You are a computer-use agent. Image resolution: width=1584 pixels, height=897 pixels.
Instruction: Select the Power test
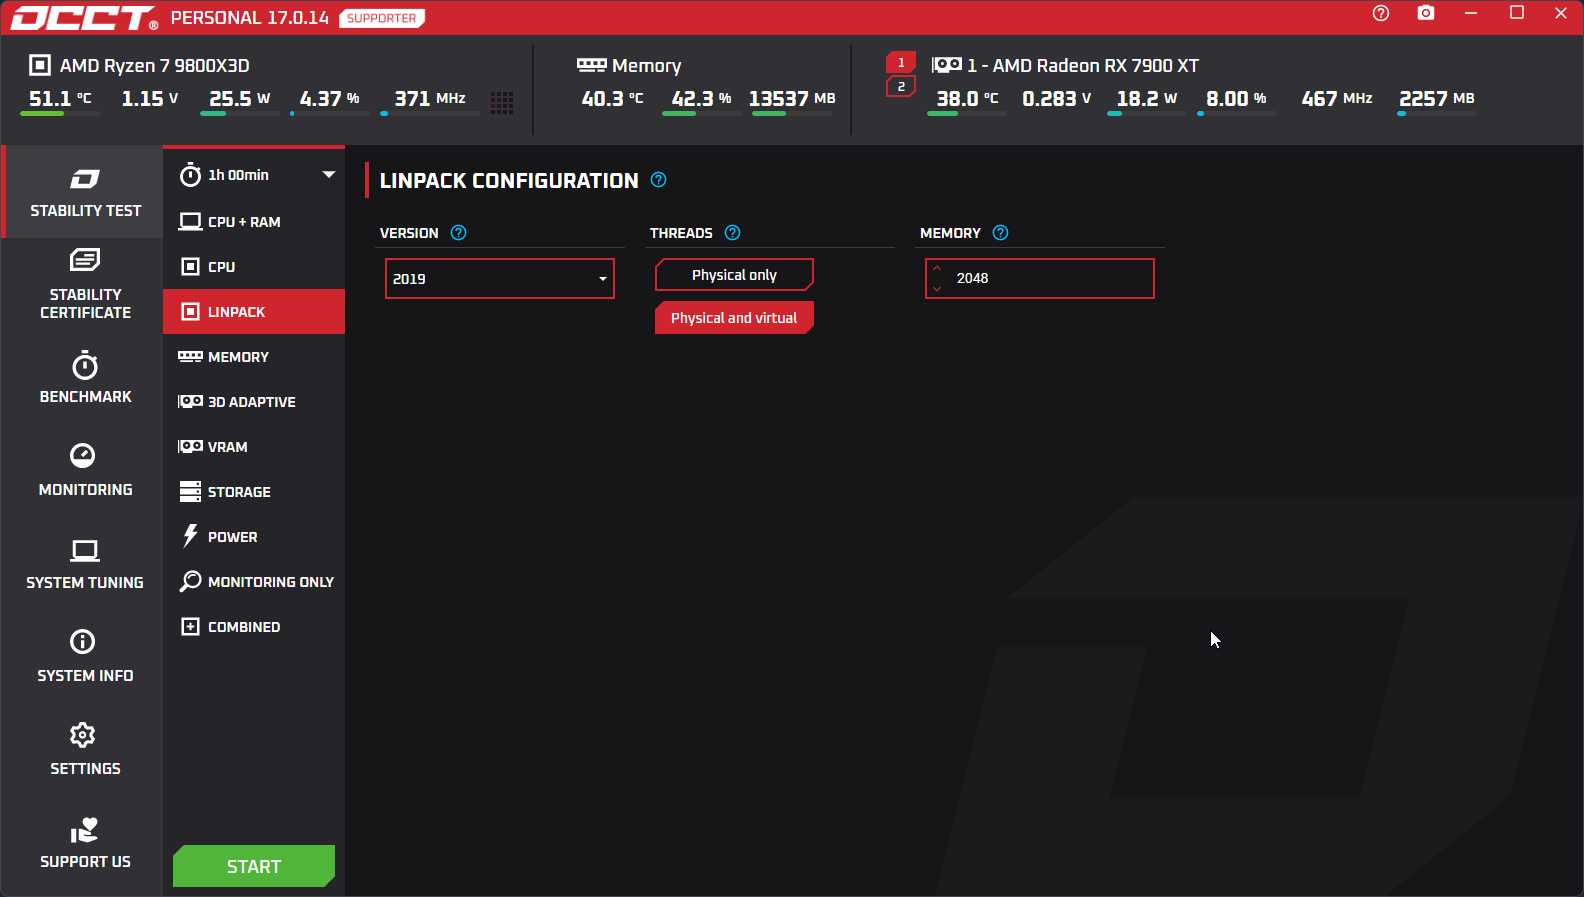click(254, 537)
